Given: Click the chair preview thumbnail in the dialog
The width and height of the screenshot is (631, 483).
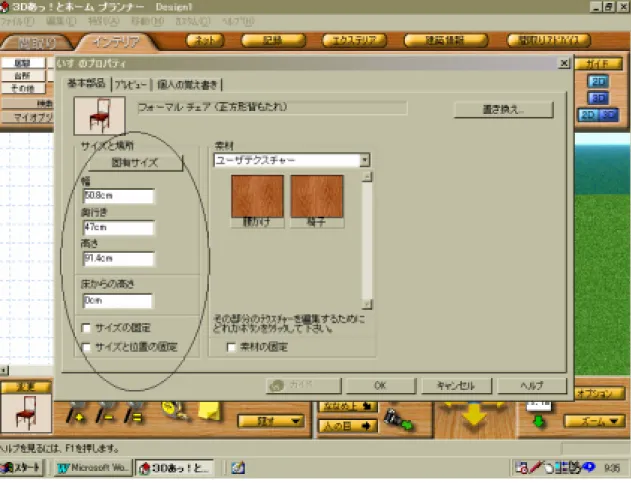Looking at the screenshot, I should point(99,116).
